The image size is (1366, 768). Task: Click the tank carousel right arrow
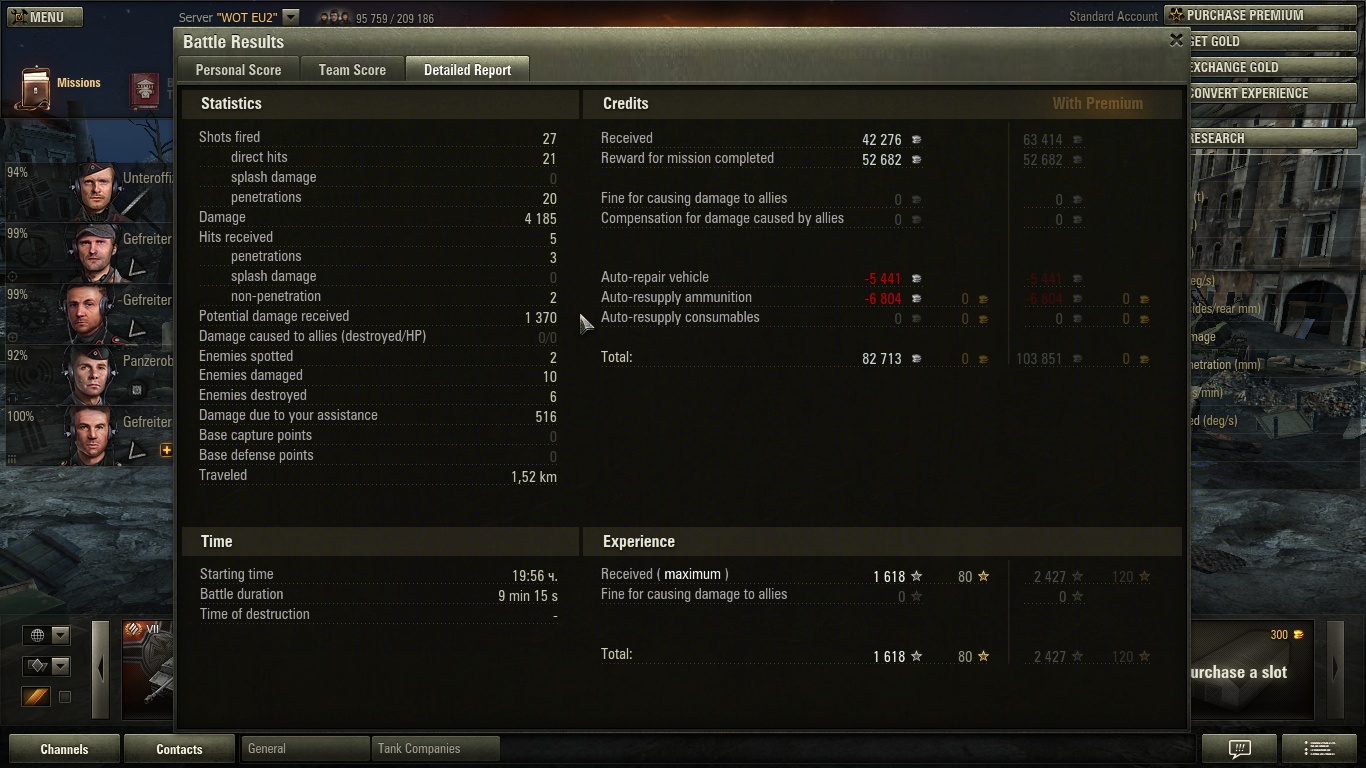(1335, 669)
